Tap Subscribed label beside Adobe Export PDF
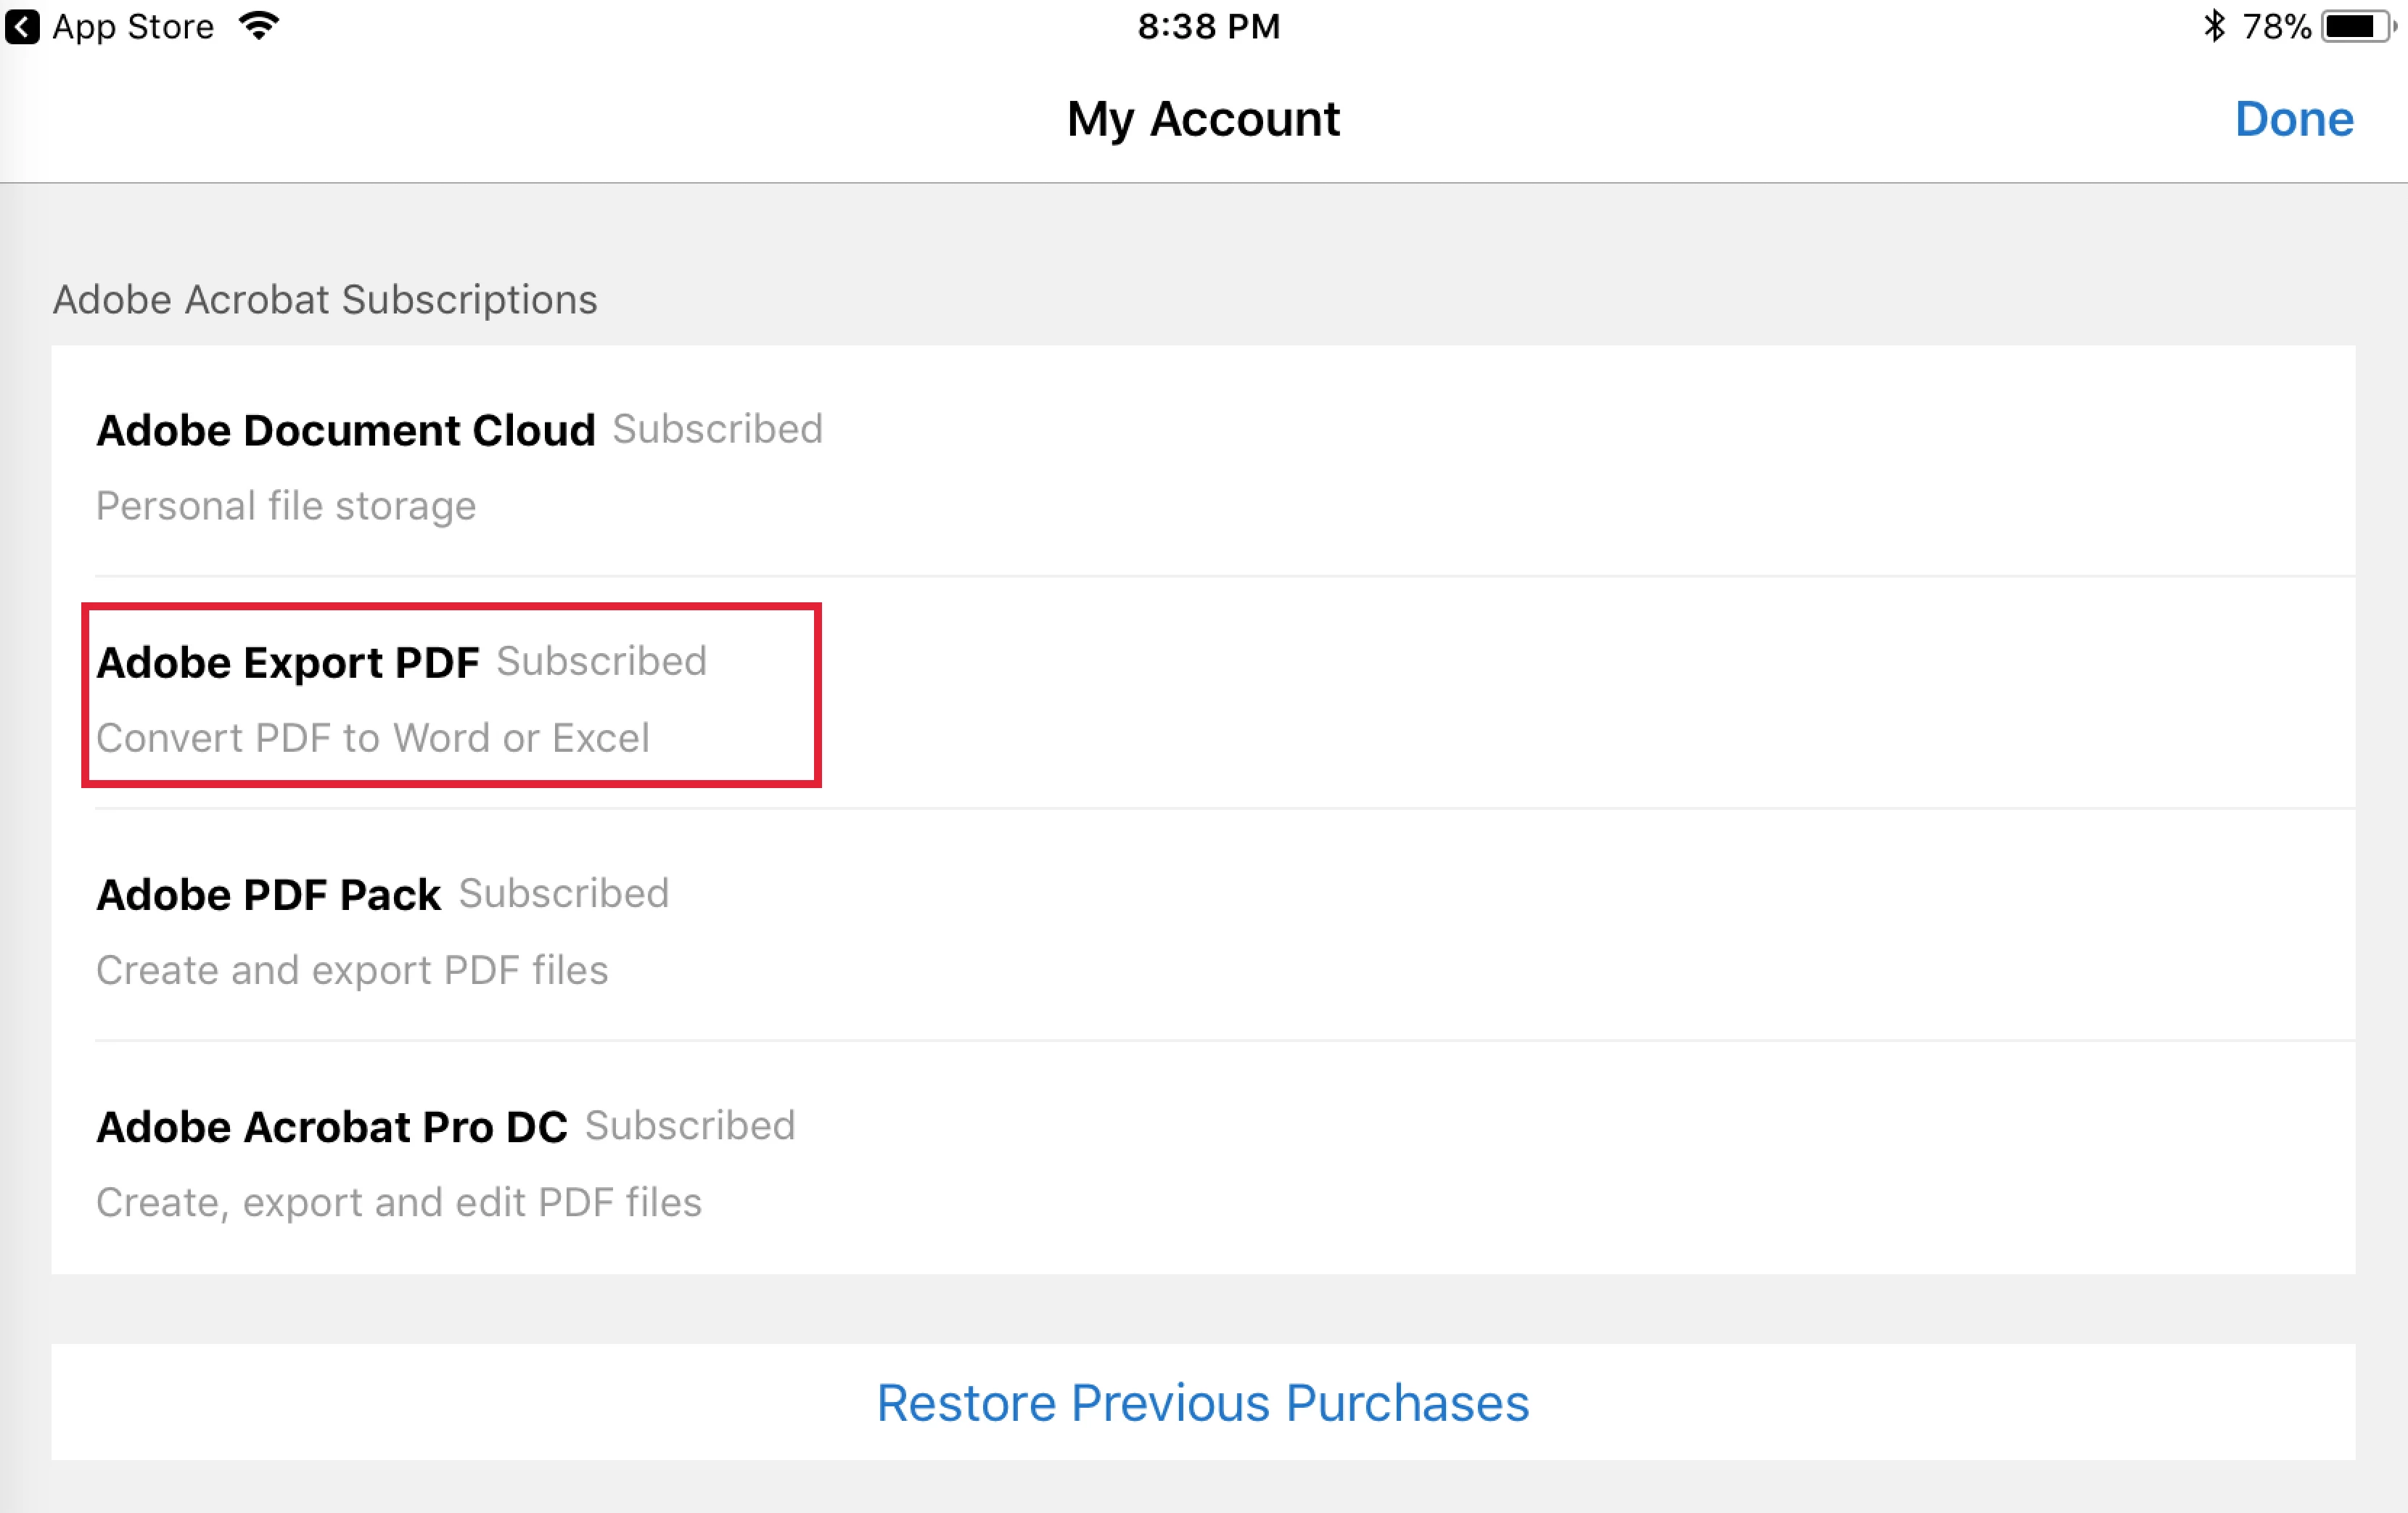This screenshot has height=1513, width=2408. tap(601, 661)
